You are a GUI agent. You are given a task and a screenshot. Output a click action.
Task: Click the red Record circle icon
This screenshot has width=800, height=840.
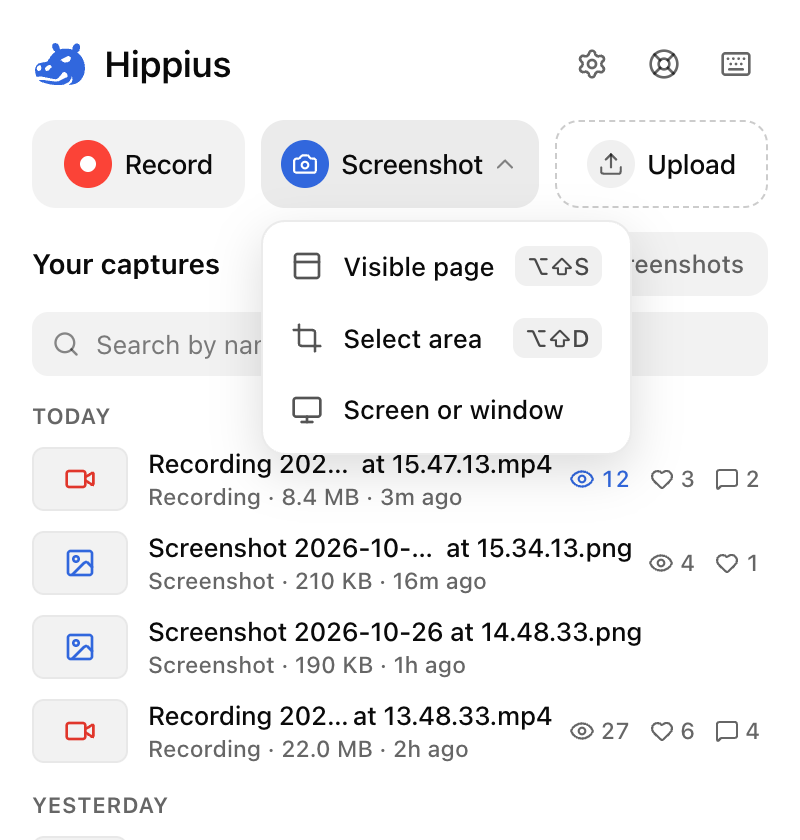coord(88,164)
